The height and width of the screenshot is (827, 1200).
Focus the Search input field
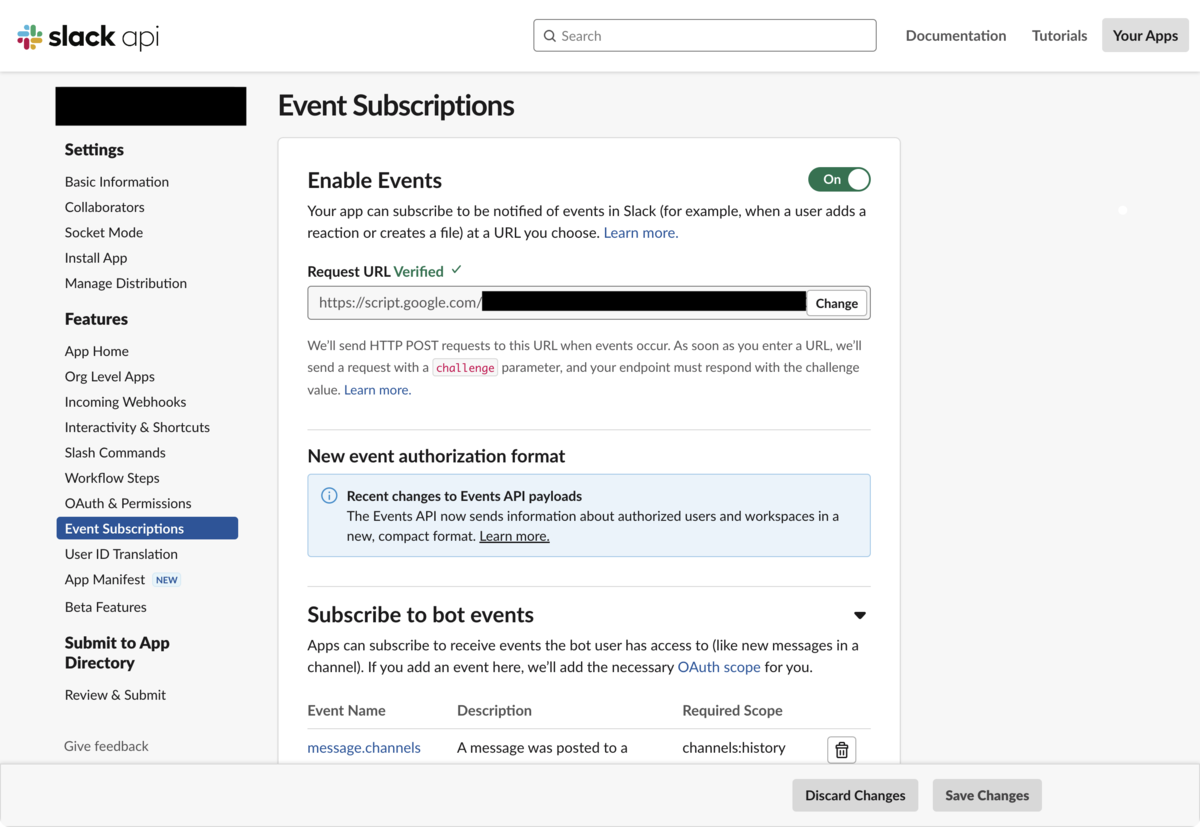pos(705,35)
